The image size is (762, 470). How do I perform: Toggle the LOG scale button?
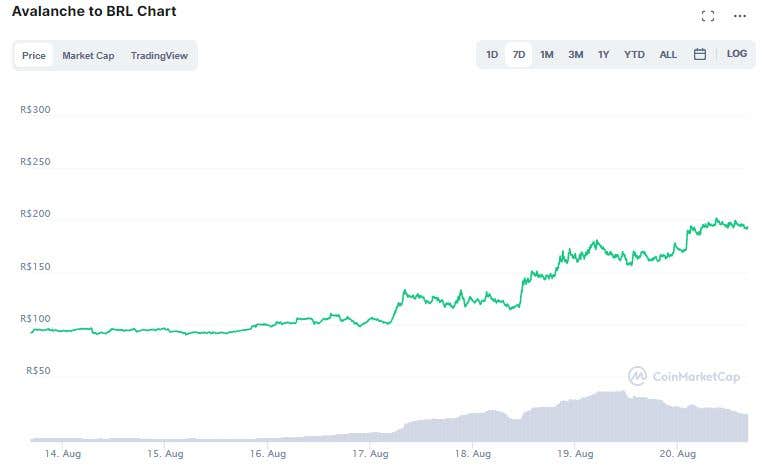tap(737, 54)
